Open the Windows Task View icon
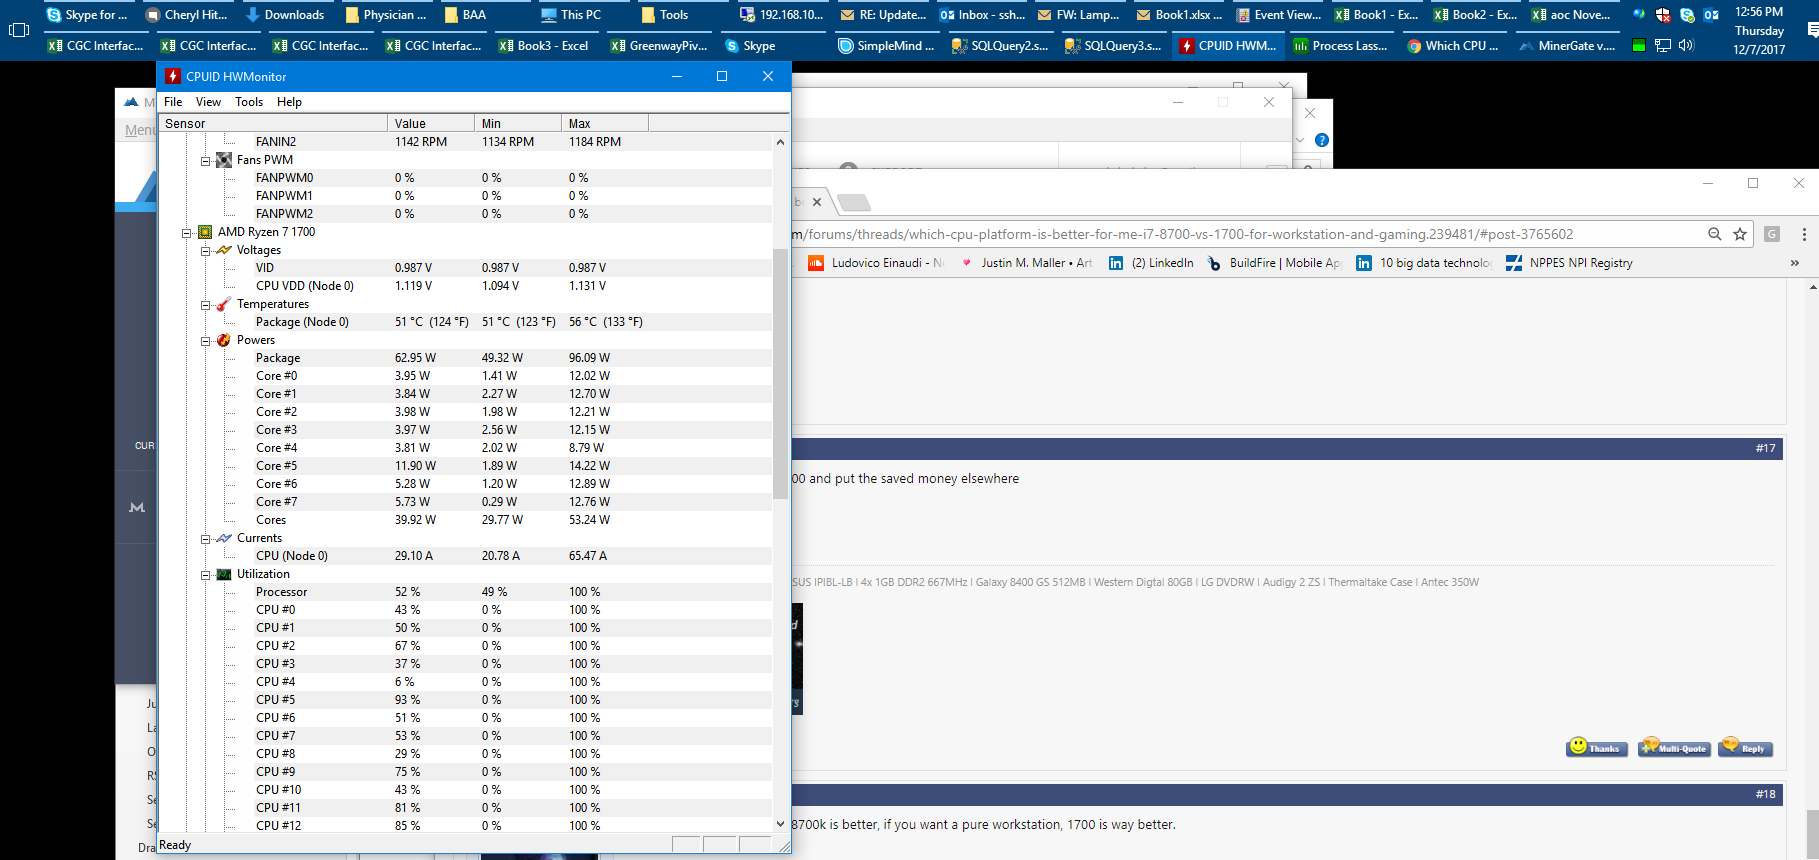 [19, 30]
